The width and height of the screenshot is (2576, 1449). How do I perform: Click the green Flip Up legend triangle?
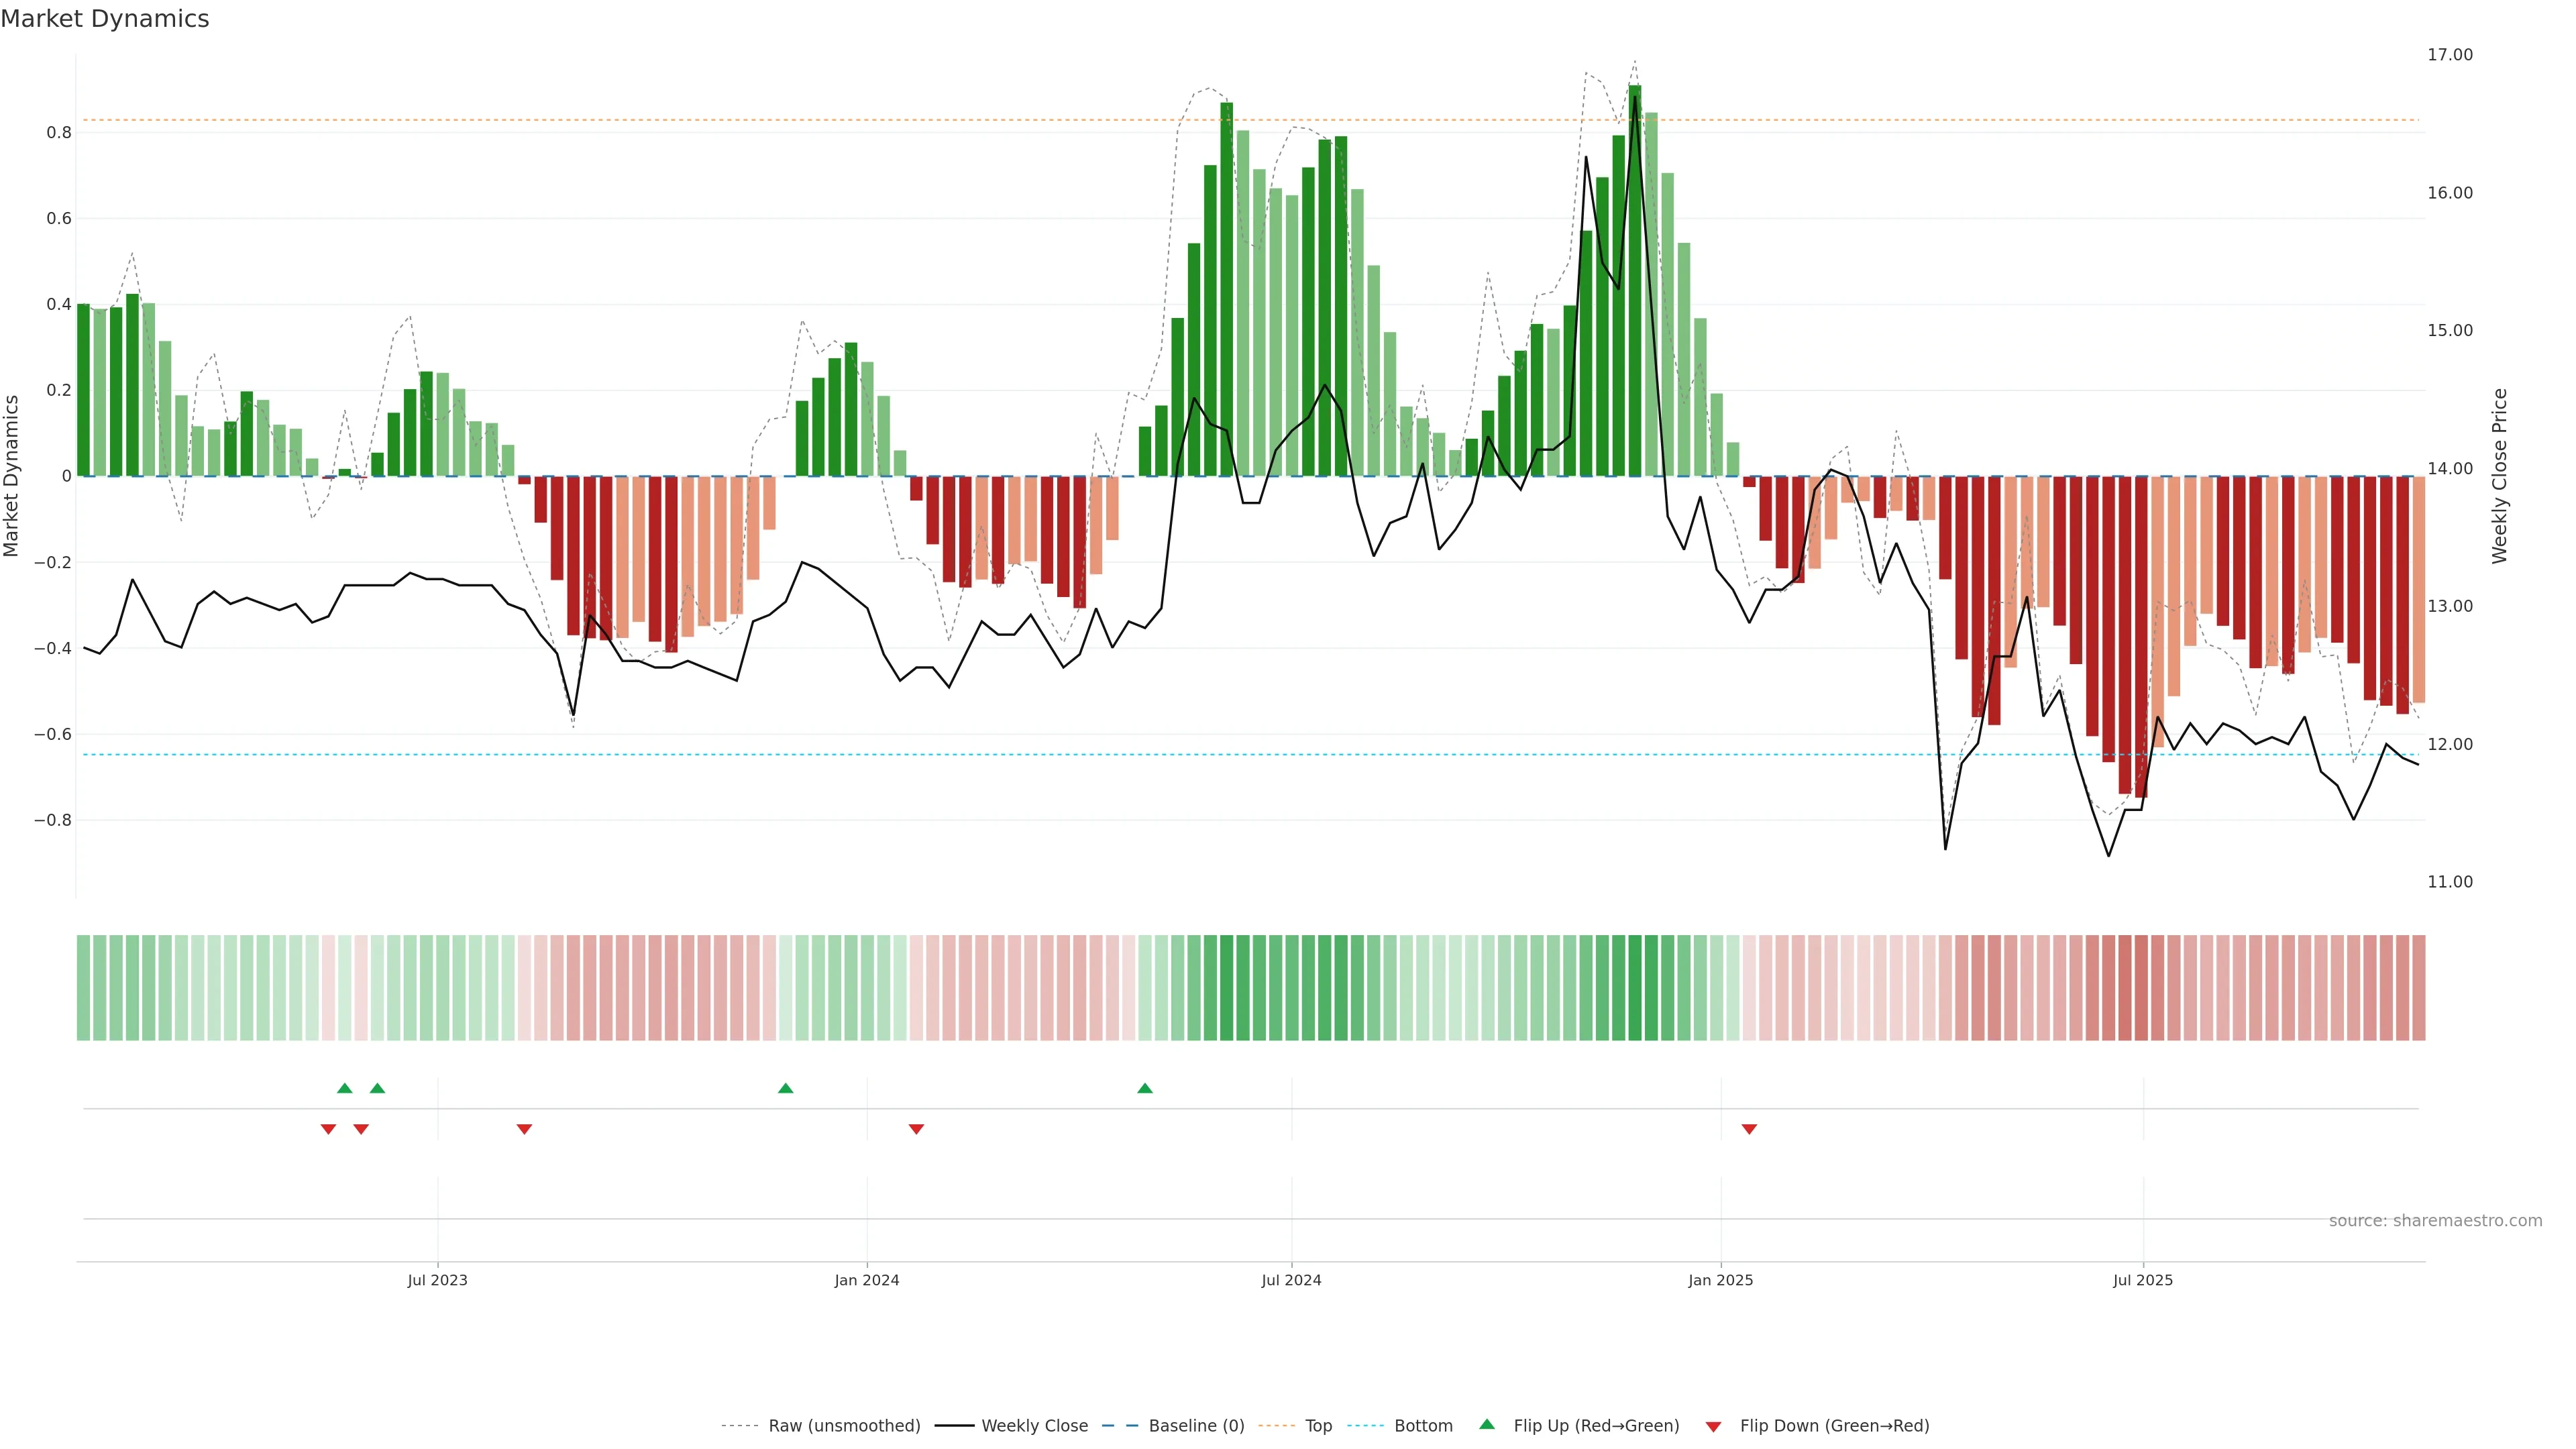tap(1487, 1424)
